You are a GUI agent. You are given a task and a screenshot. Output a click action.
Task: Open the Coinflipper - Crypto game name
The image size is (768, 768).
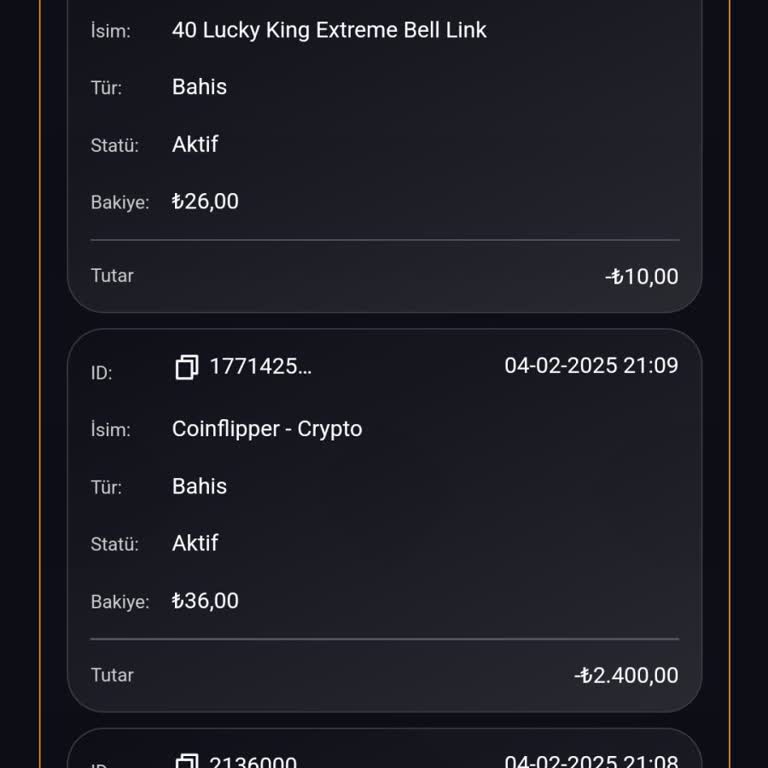click(267, 429)
